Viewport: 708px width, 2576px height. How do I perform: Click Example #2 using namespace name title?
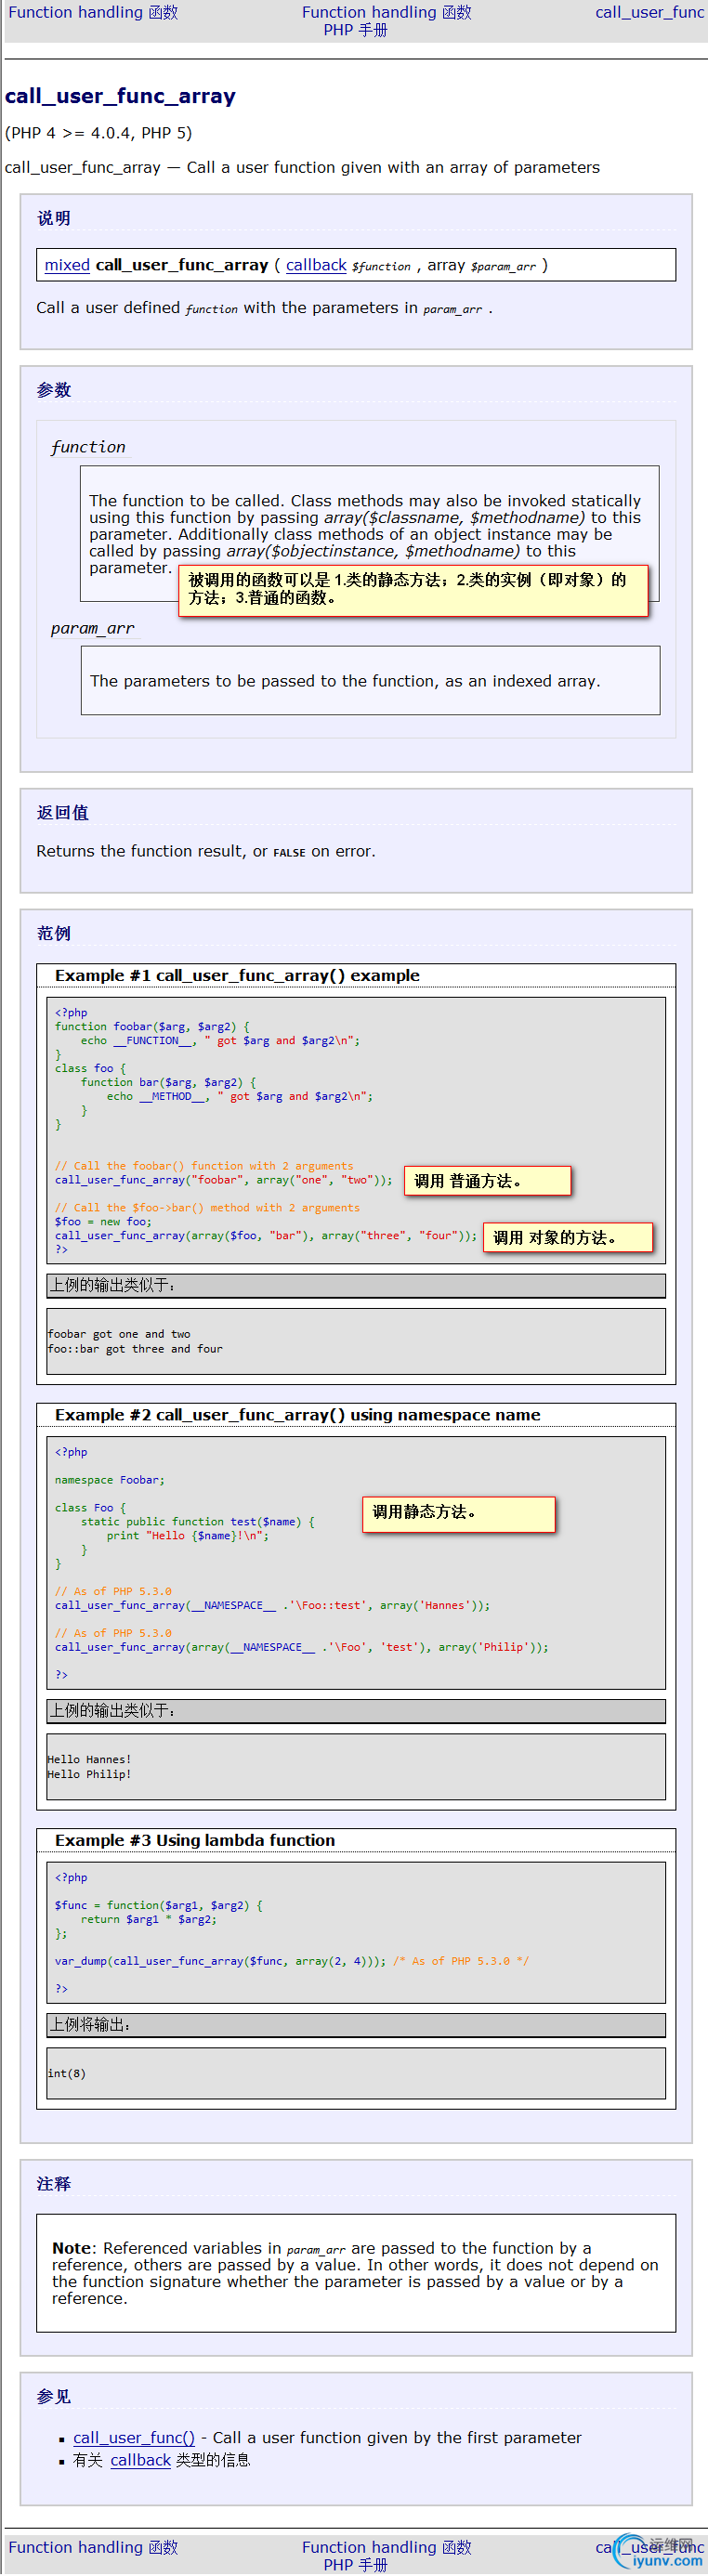point(297,1414)
